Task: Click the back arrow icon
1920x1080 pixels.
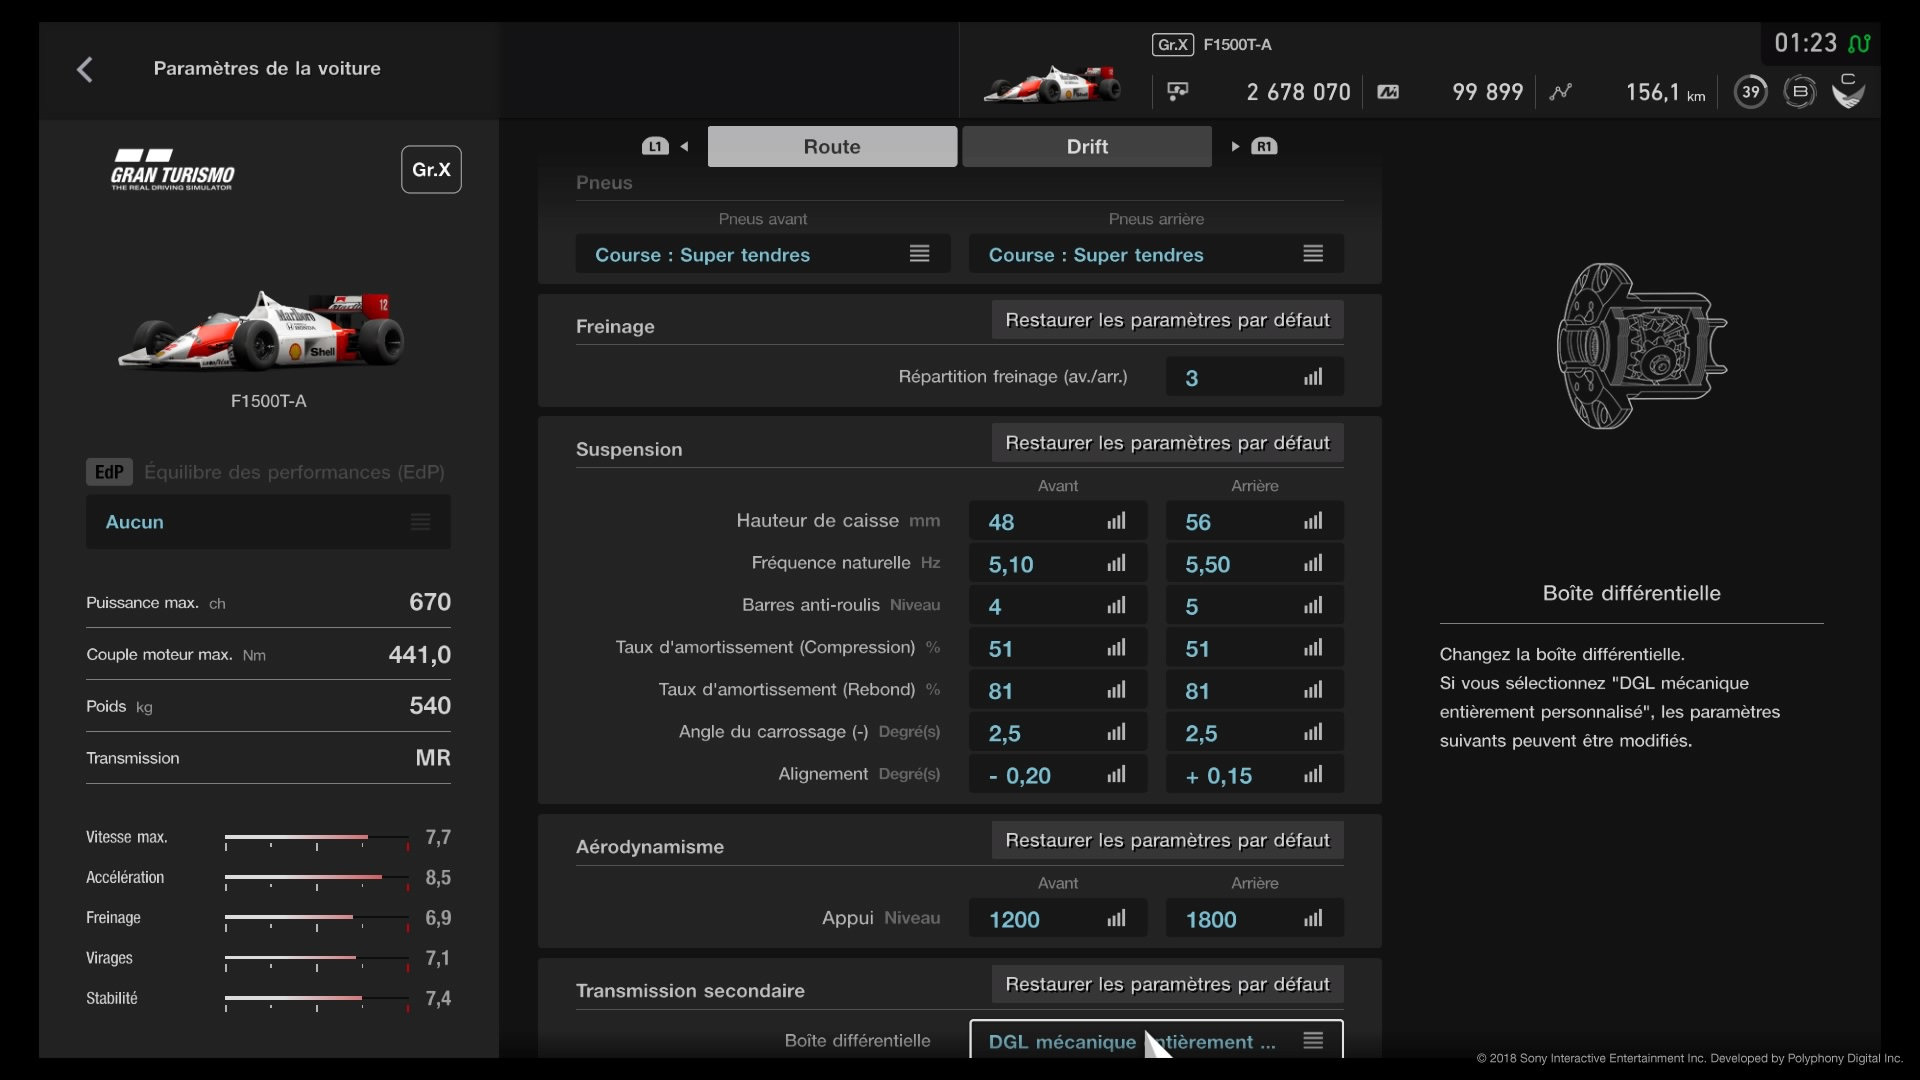Action: [x=85, y=69]
